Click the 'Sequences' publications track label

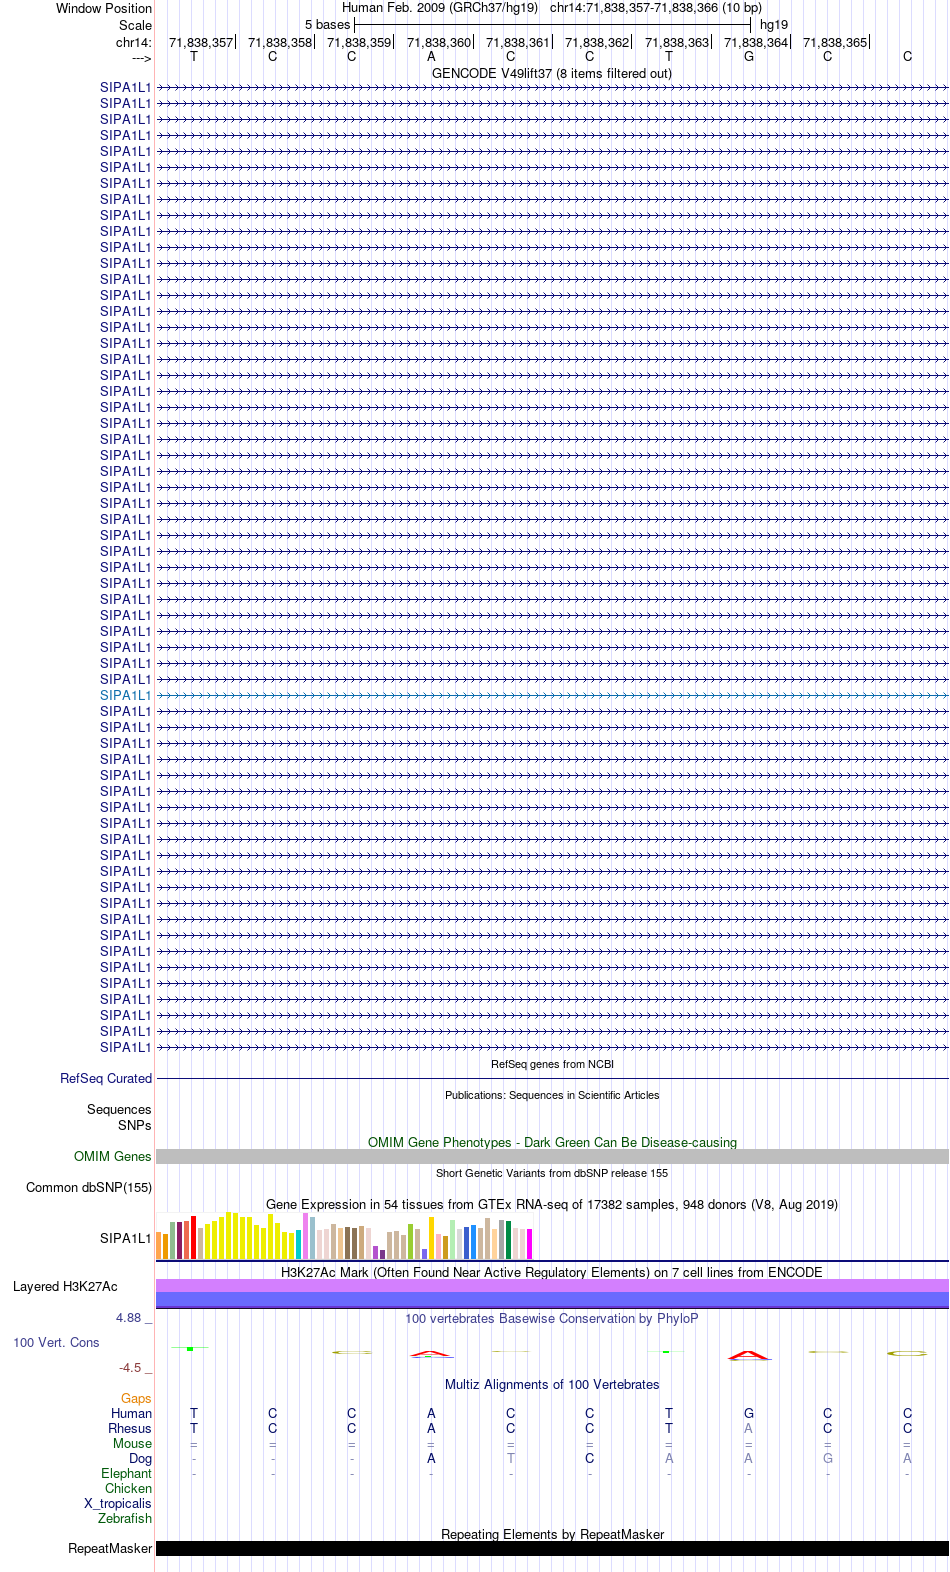point(119,1109)
